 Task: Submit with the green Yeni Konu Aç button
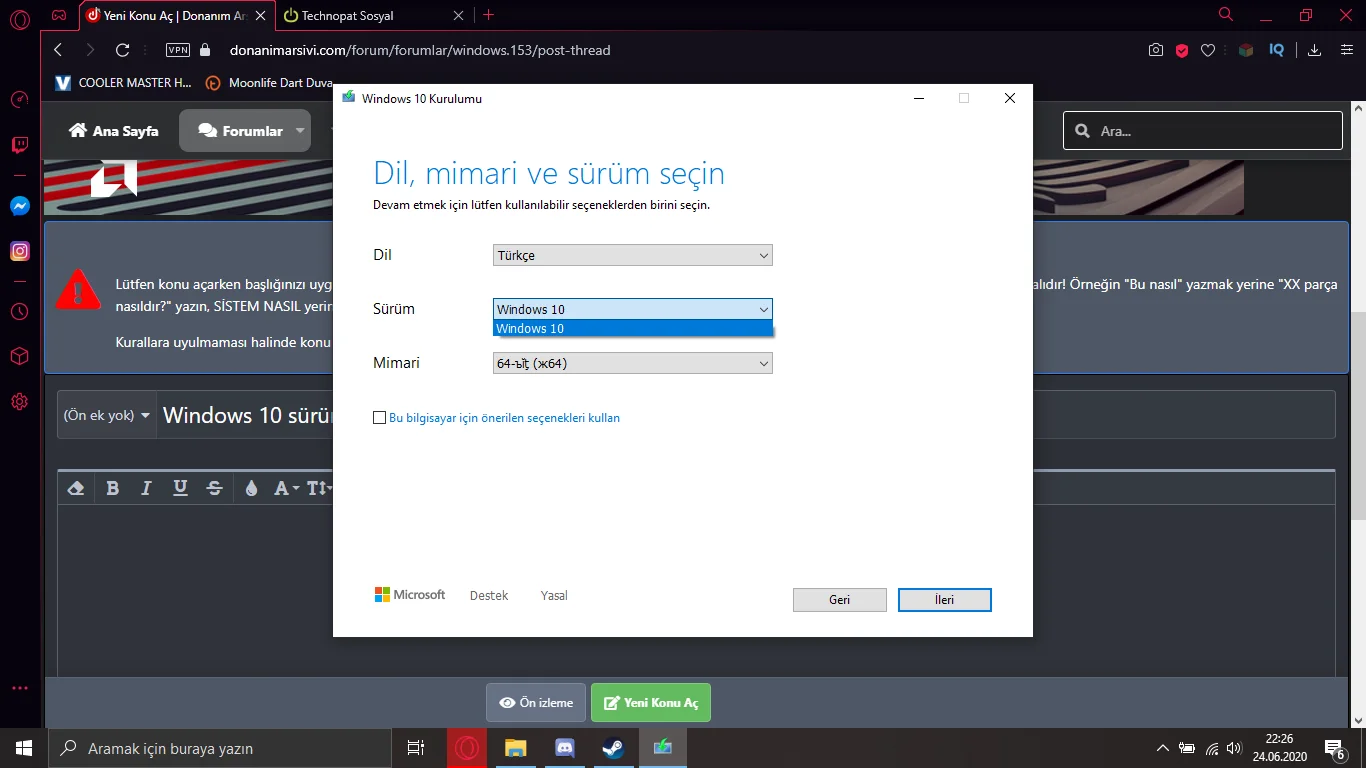click(651, 703)
